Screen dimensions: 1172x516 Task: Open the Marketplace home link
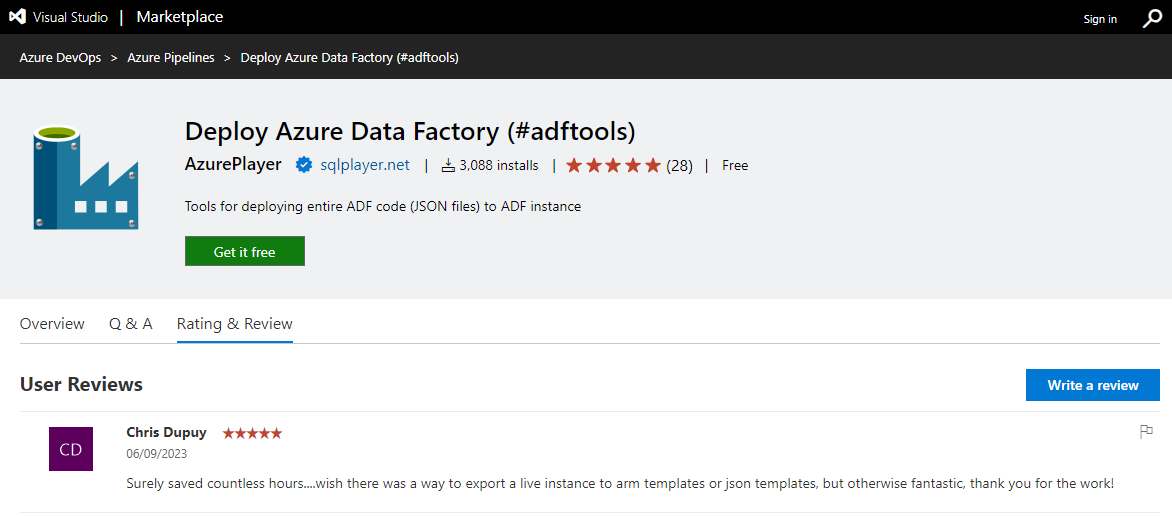(179, 17)
